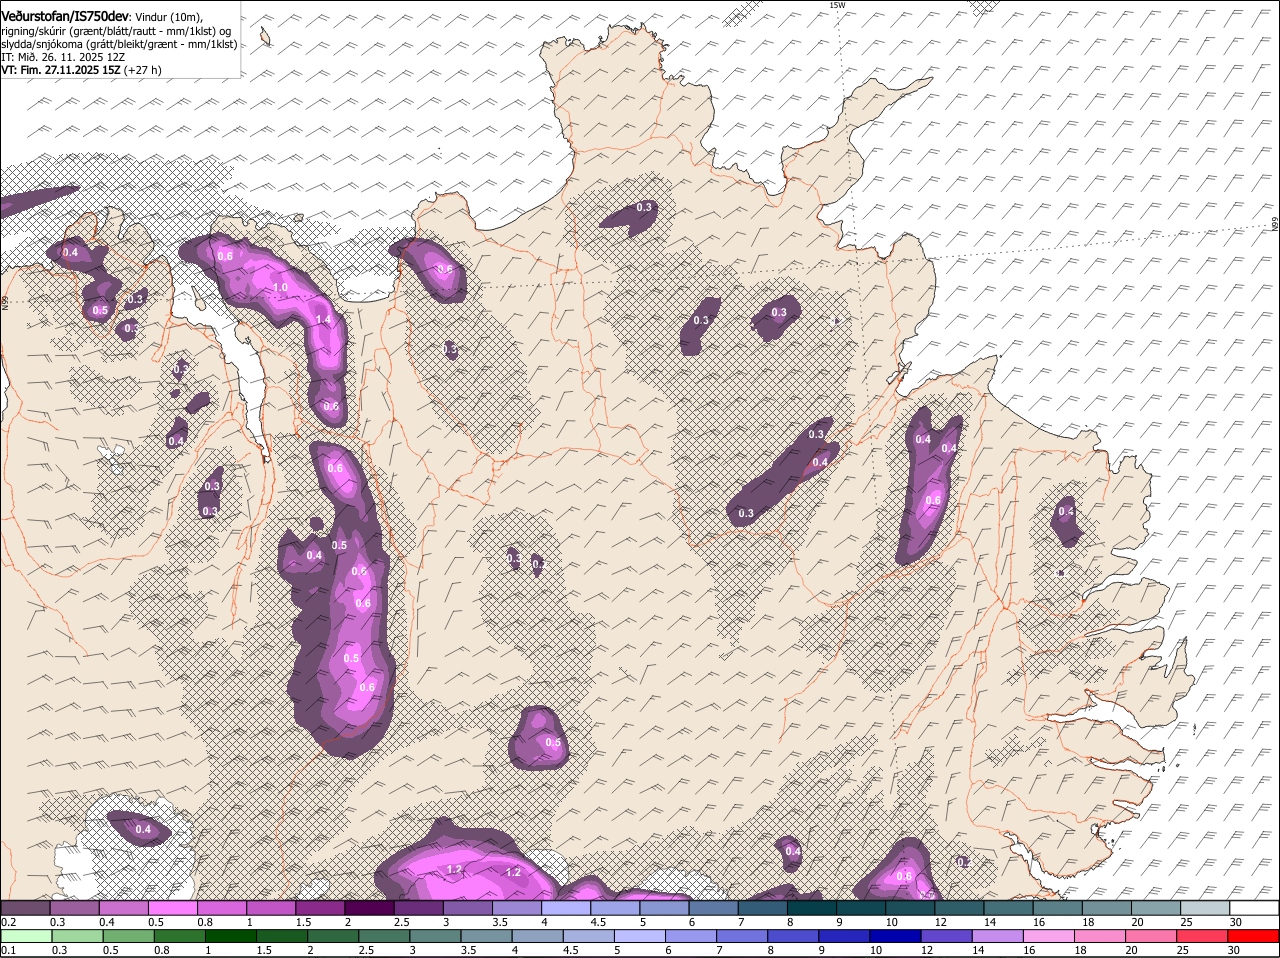Choose the darkest purple 2–2.5 swatch in top legend
1280x958 pixels.
(368, 908)
